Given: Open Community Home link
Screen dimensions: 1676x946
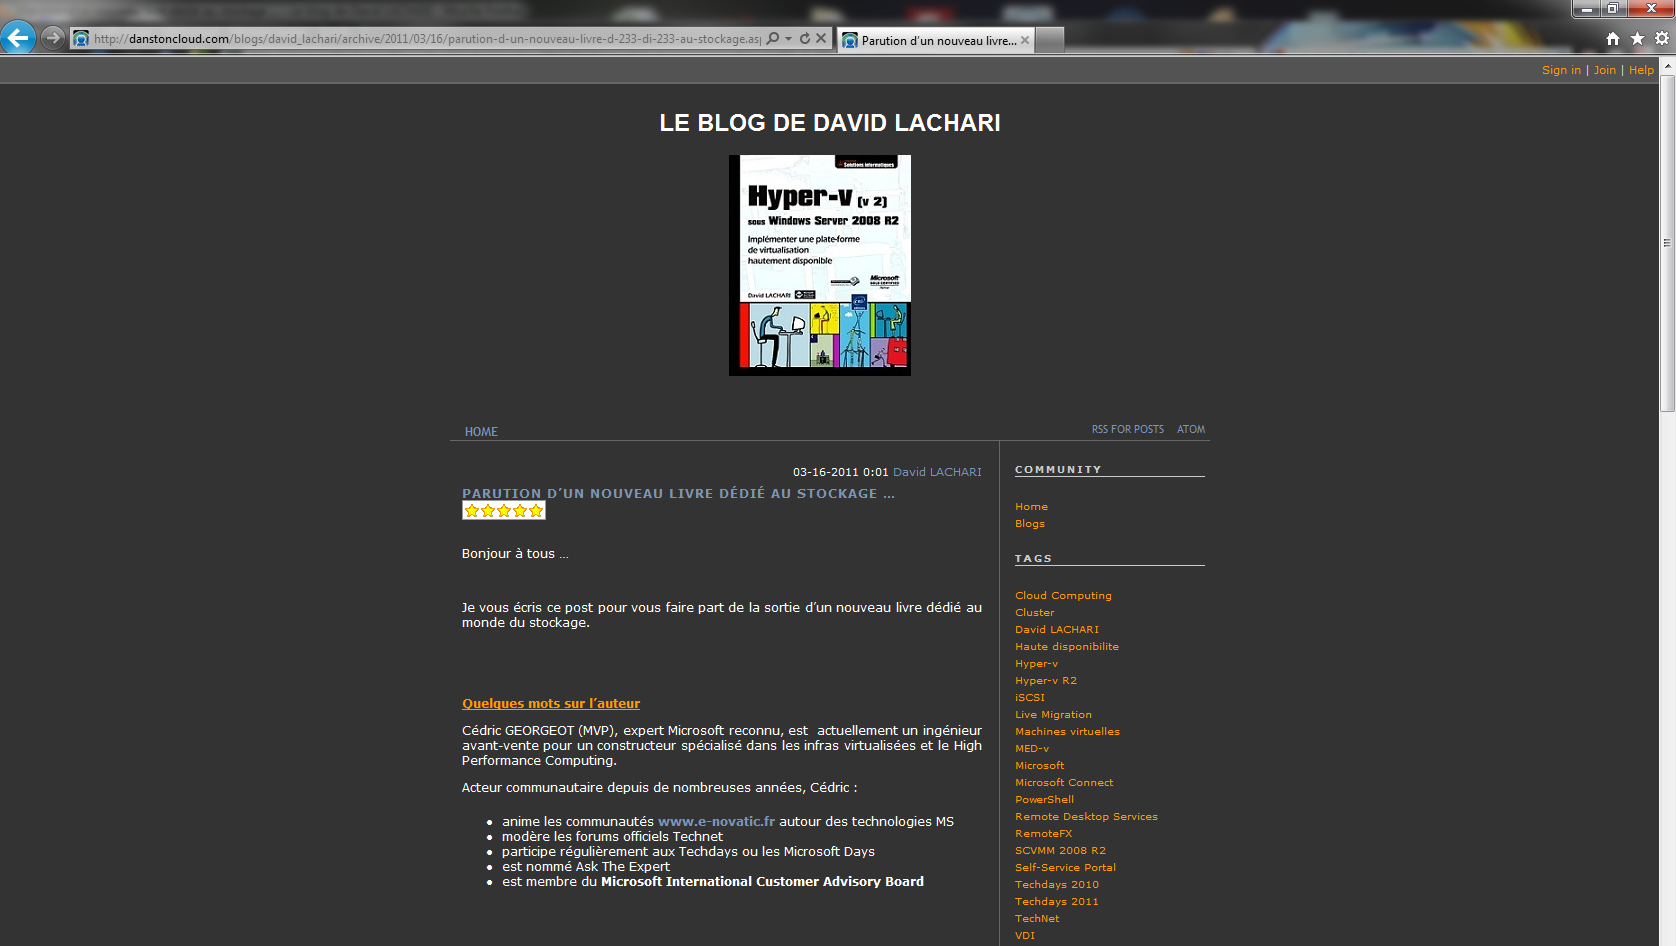Looking at the screenshot, I should tap(1031, 506).
